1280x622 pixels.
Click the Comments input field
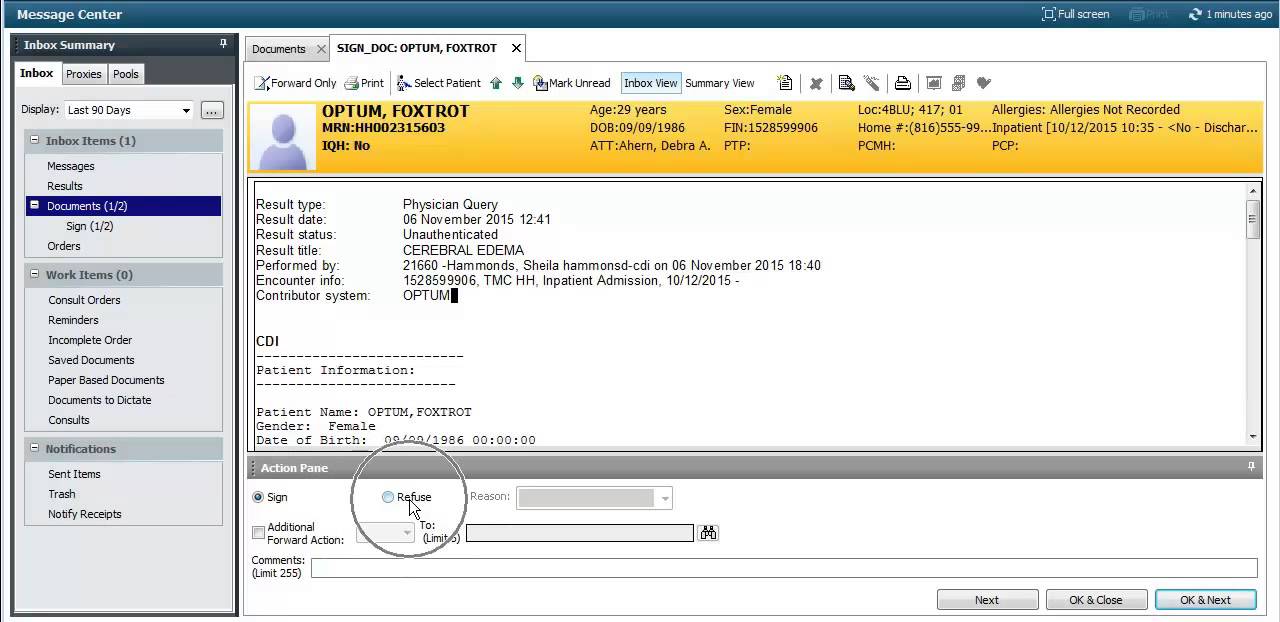(x=784, y=568)
